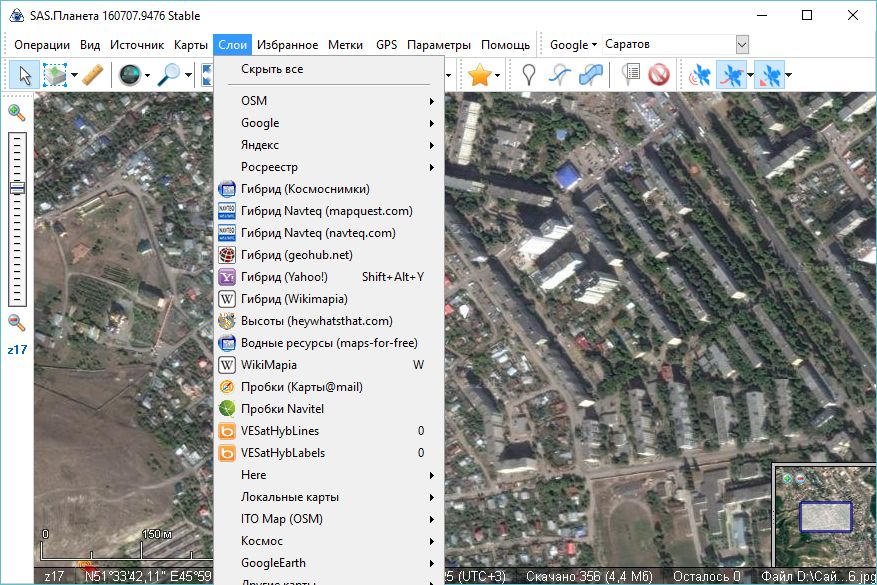Image resolution: width=877 pixels, height=585 pixels.
Task: Open the Вид menu
Action: (89, 45)
